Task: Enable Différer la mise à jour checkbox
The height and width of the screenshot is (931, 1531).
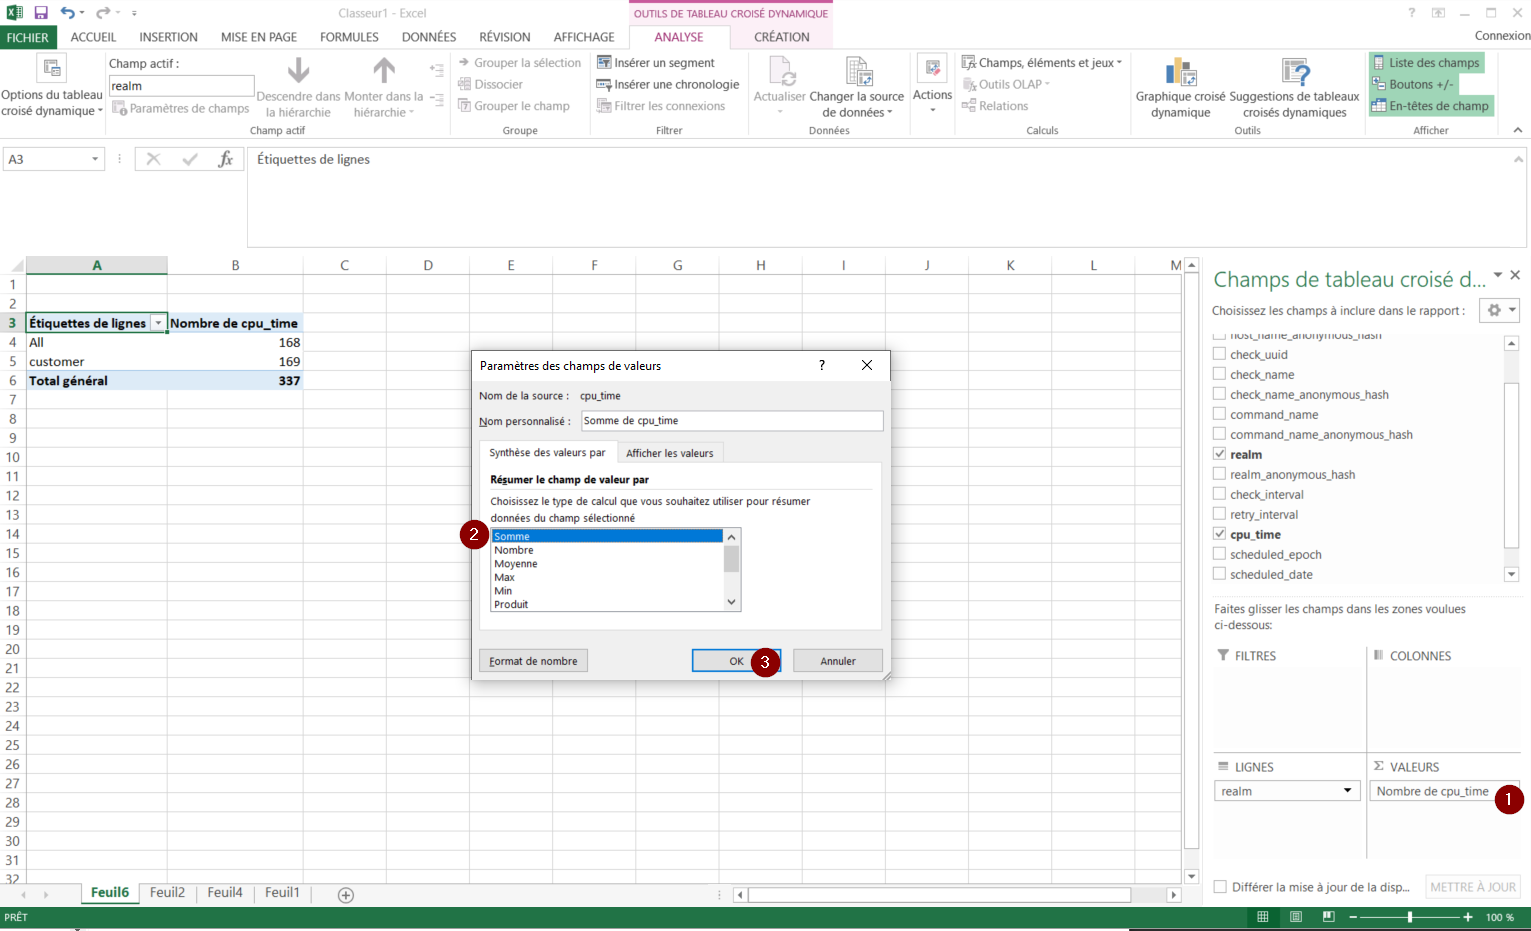Action: [1220, 887]
